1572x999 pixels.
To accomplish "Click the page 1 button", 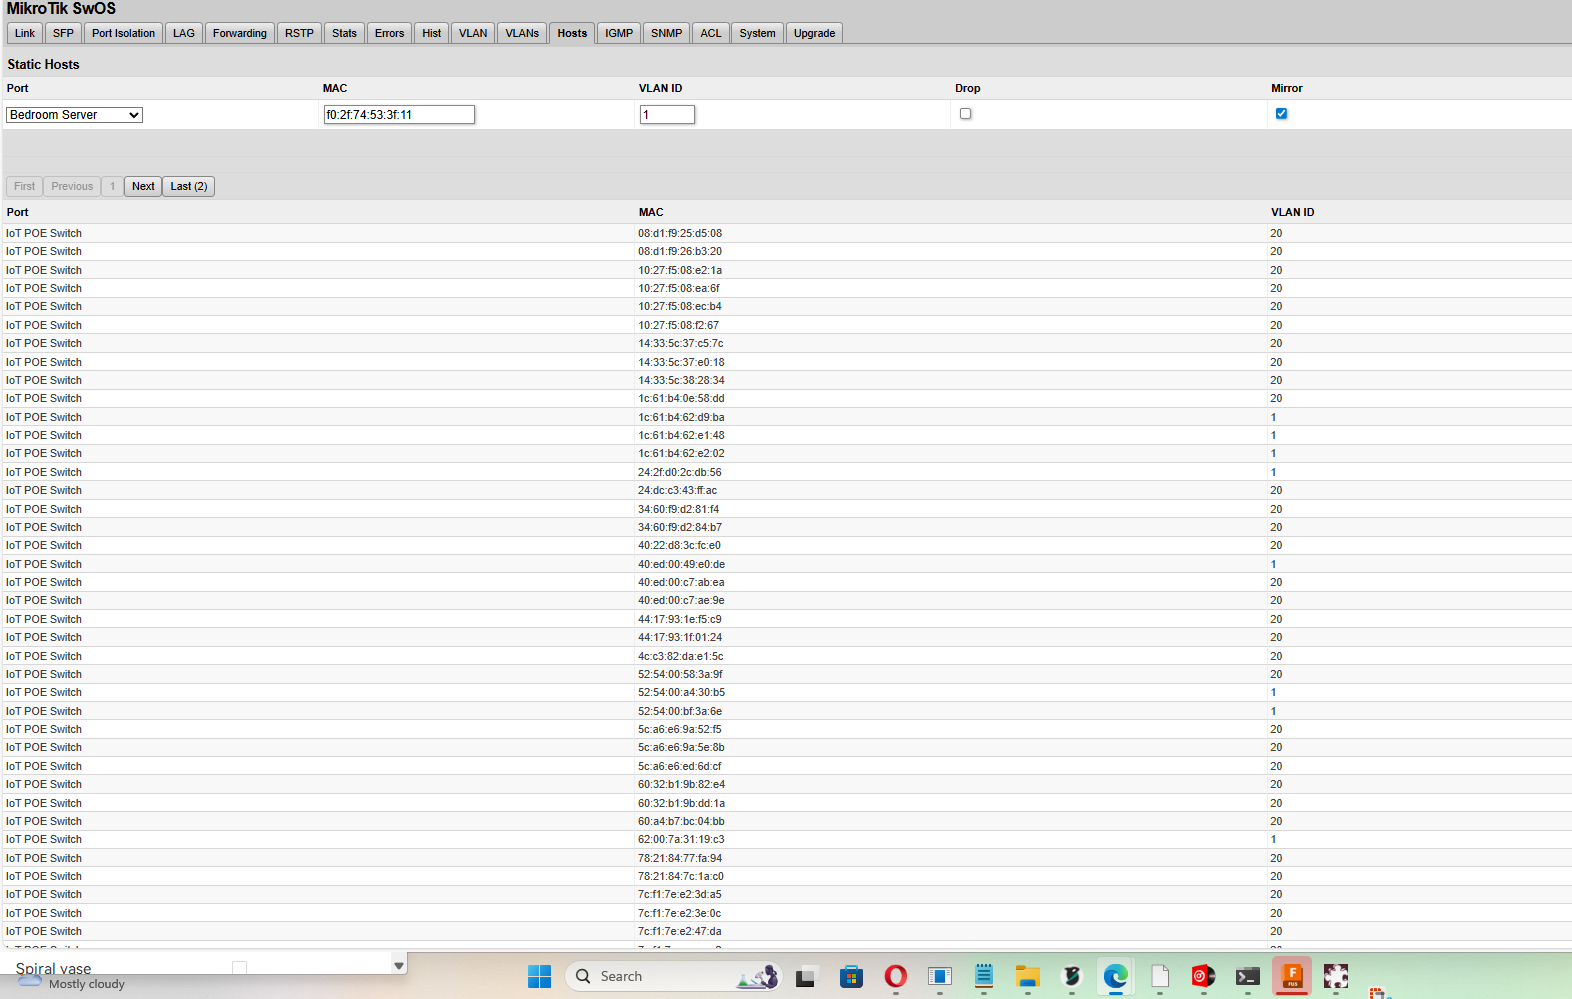I will tap(112, 186).
